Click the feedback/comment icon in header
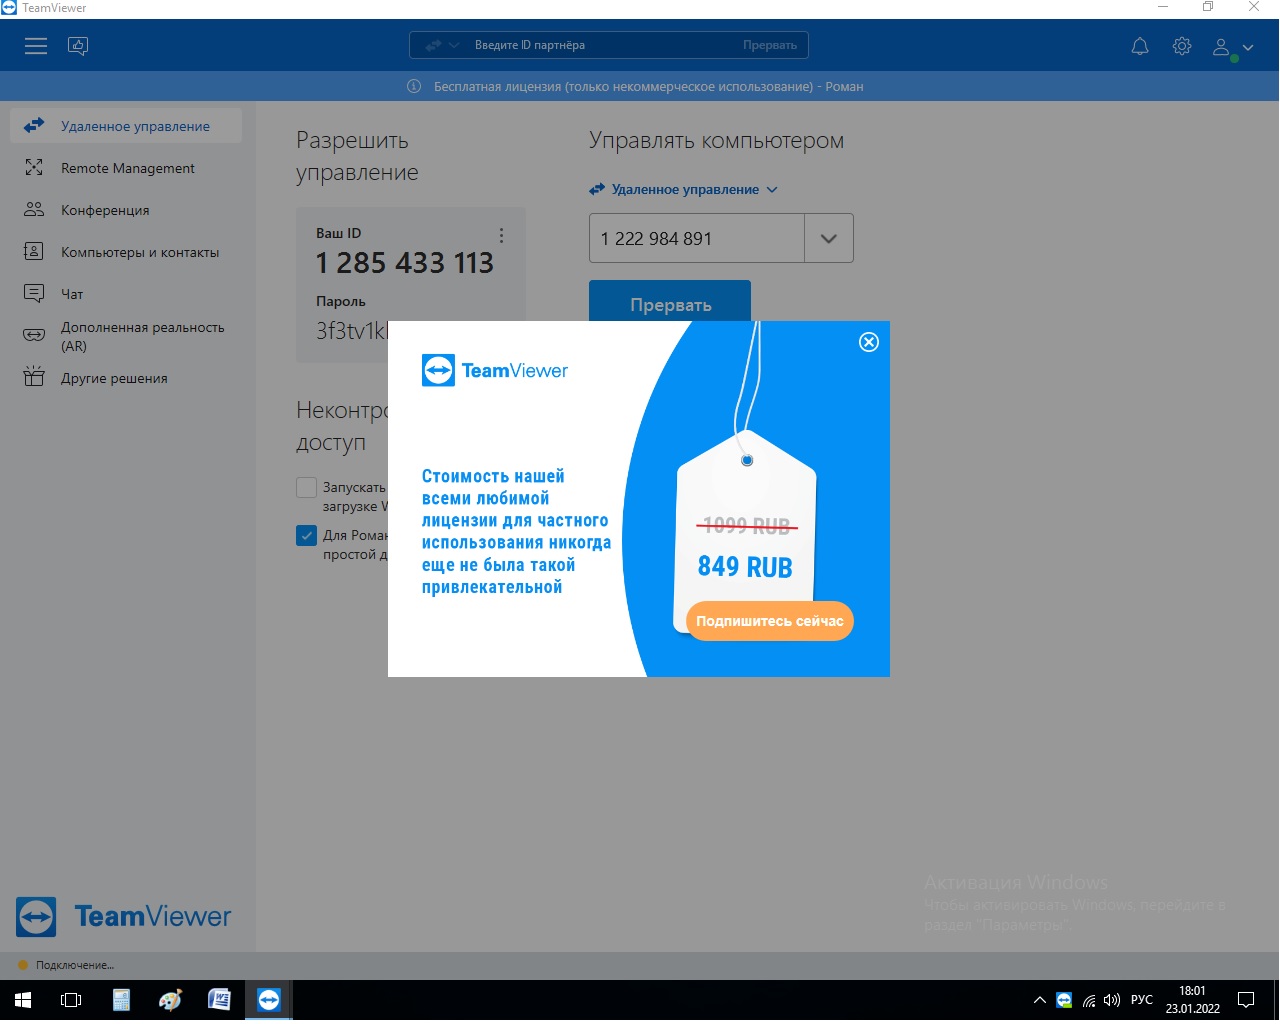This screenshot has width=1280, height=1024. click(x=78, y=46)
